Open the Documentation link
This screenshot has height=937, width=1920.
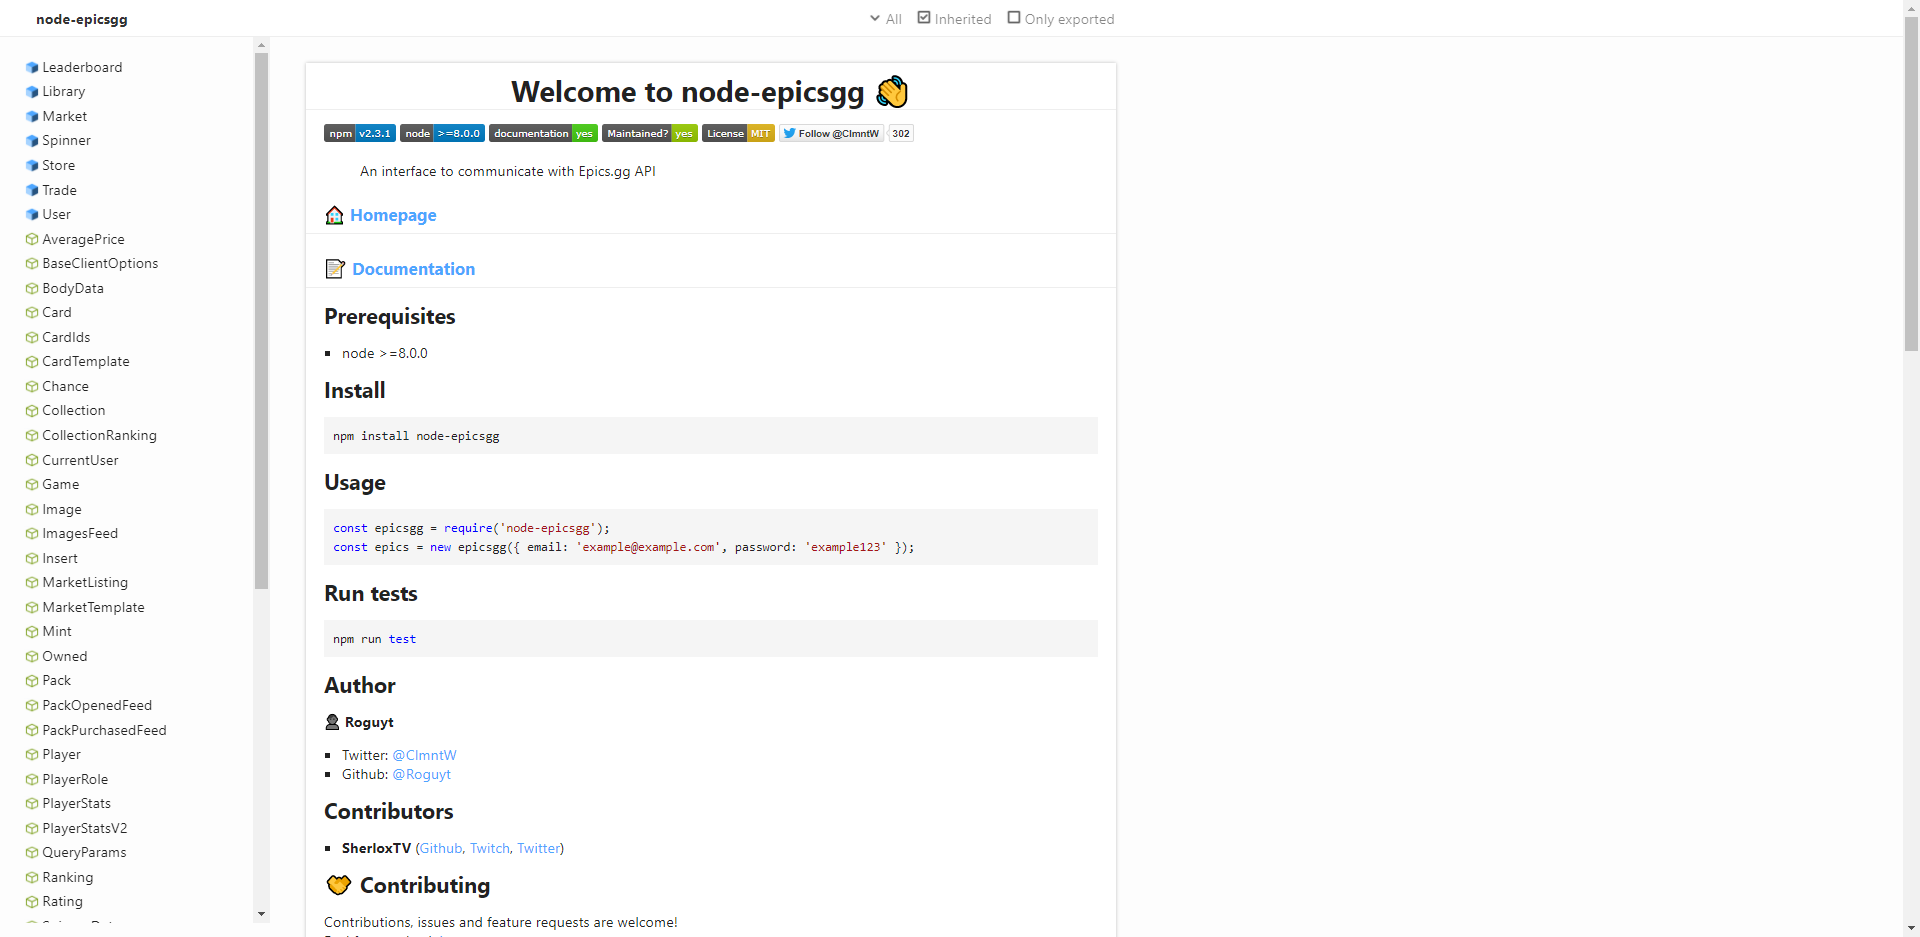coord(413,269)
